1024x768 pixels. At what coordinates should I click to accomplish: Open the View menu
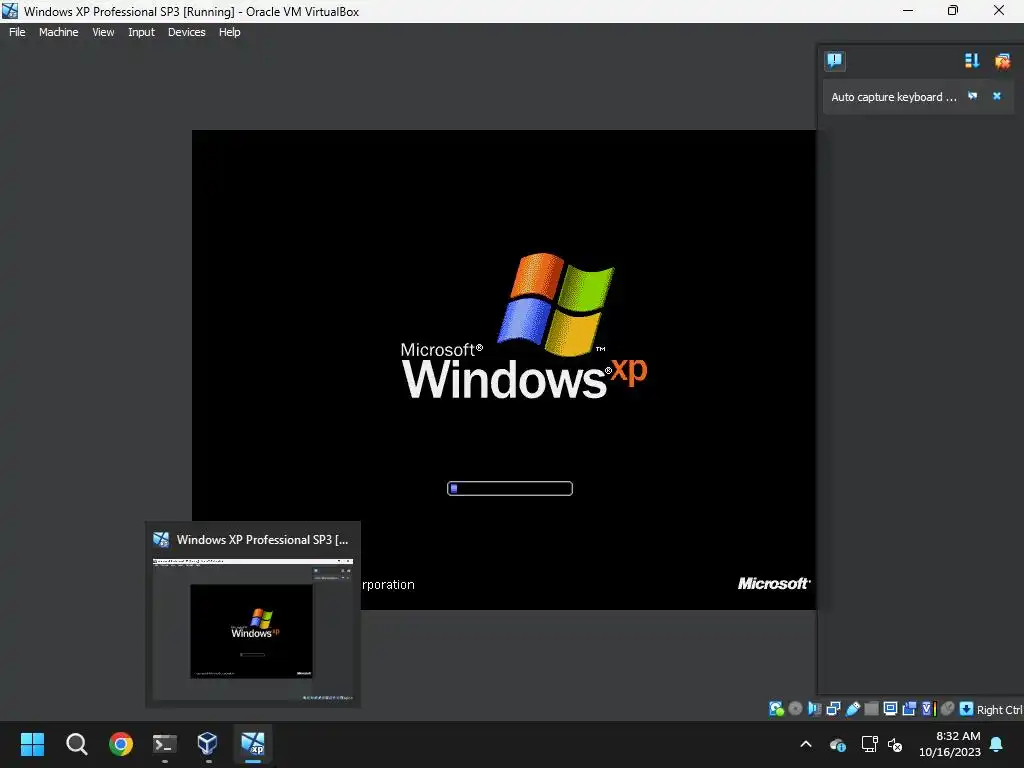coord(103,32)
